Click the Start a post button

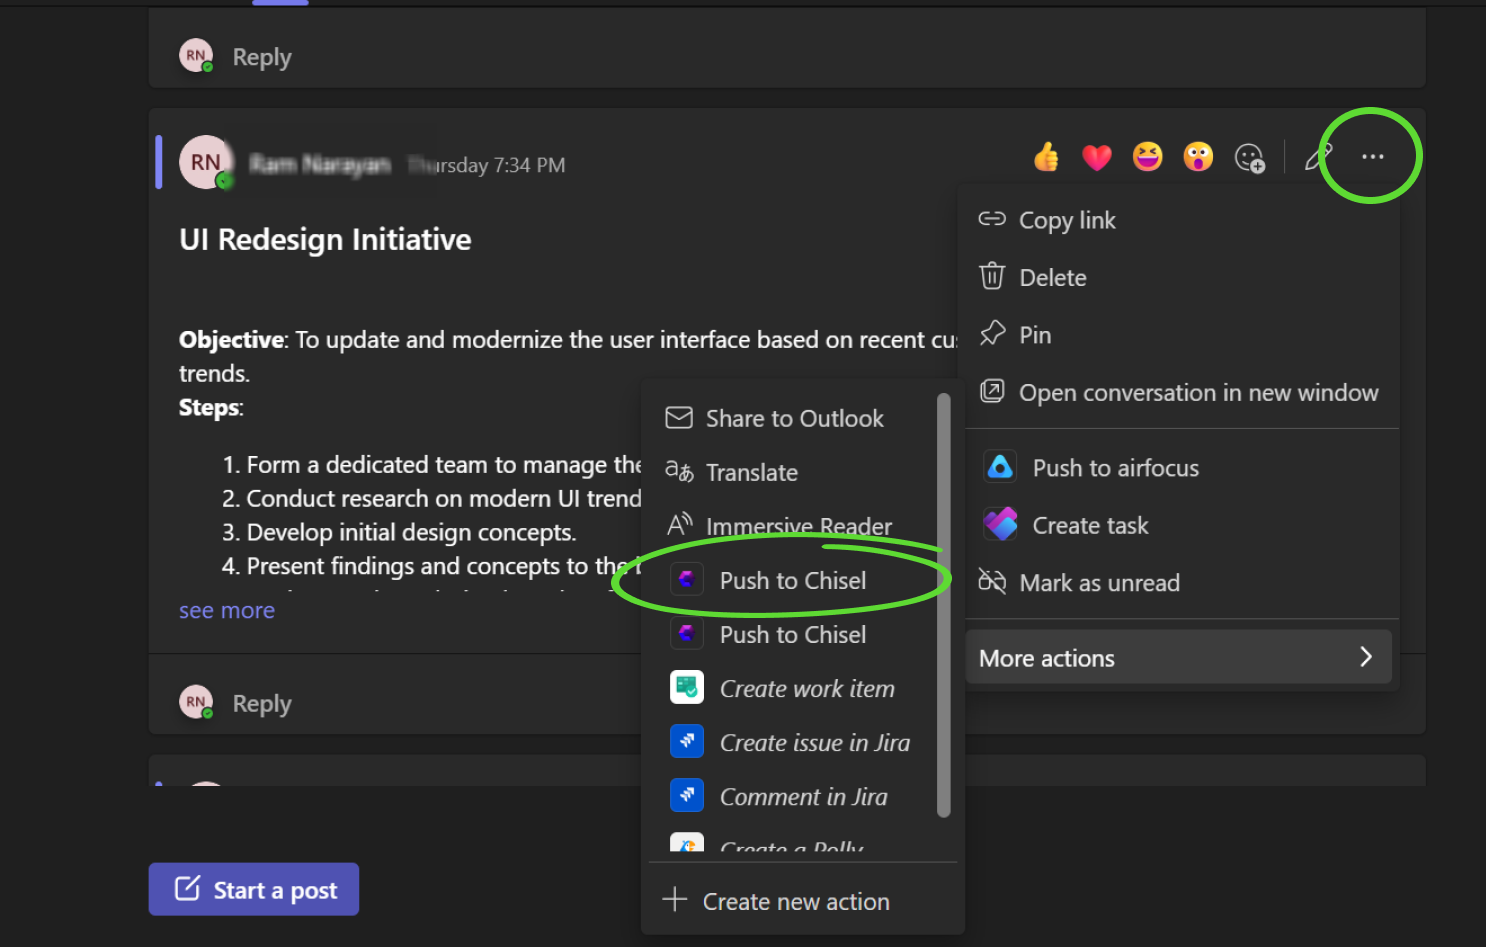[x=253, y=888]
